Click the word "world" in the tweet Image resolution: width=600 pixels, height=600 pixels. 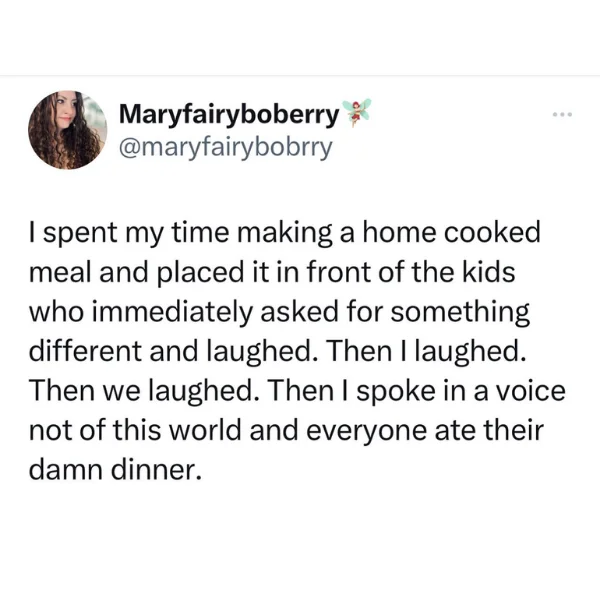click(205, 430)
